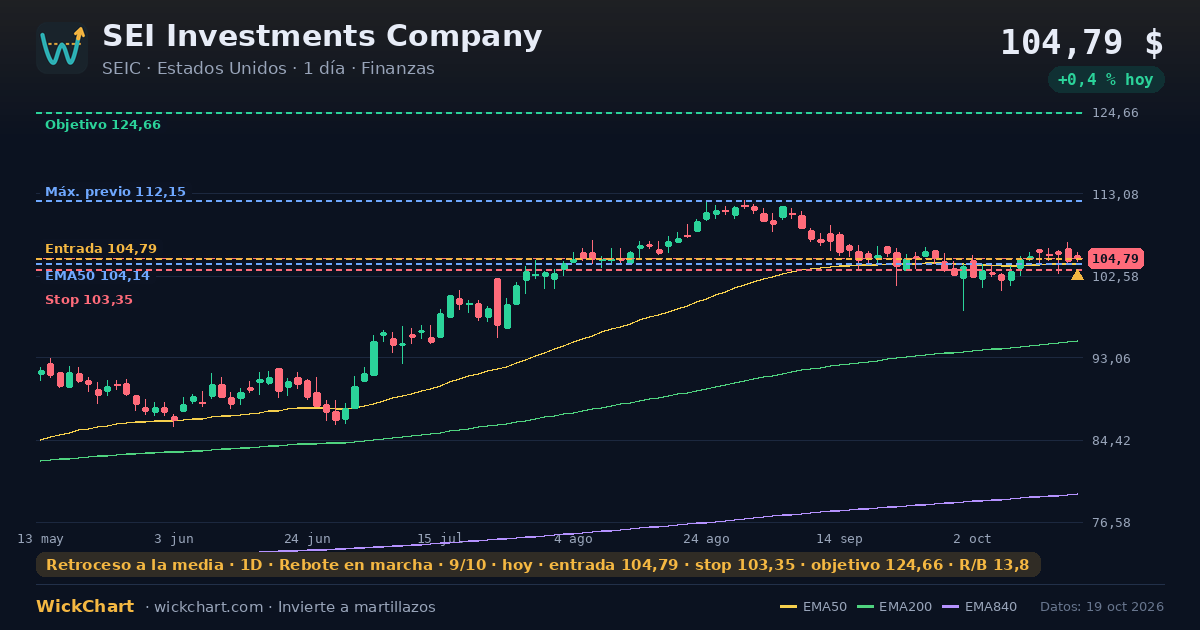Select the Máx. previo 112,15 label
This screenshot has width=1200, height=630.
(115, 192)
